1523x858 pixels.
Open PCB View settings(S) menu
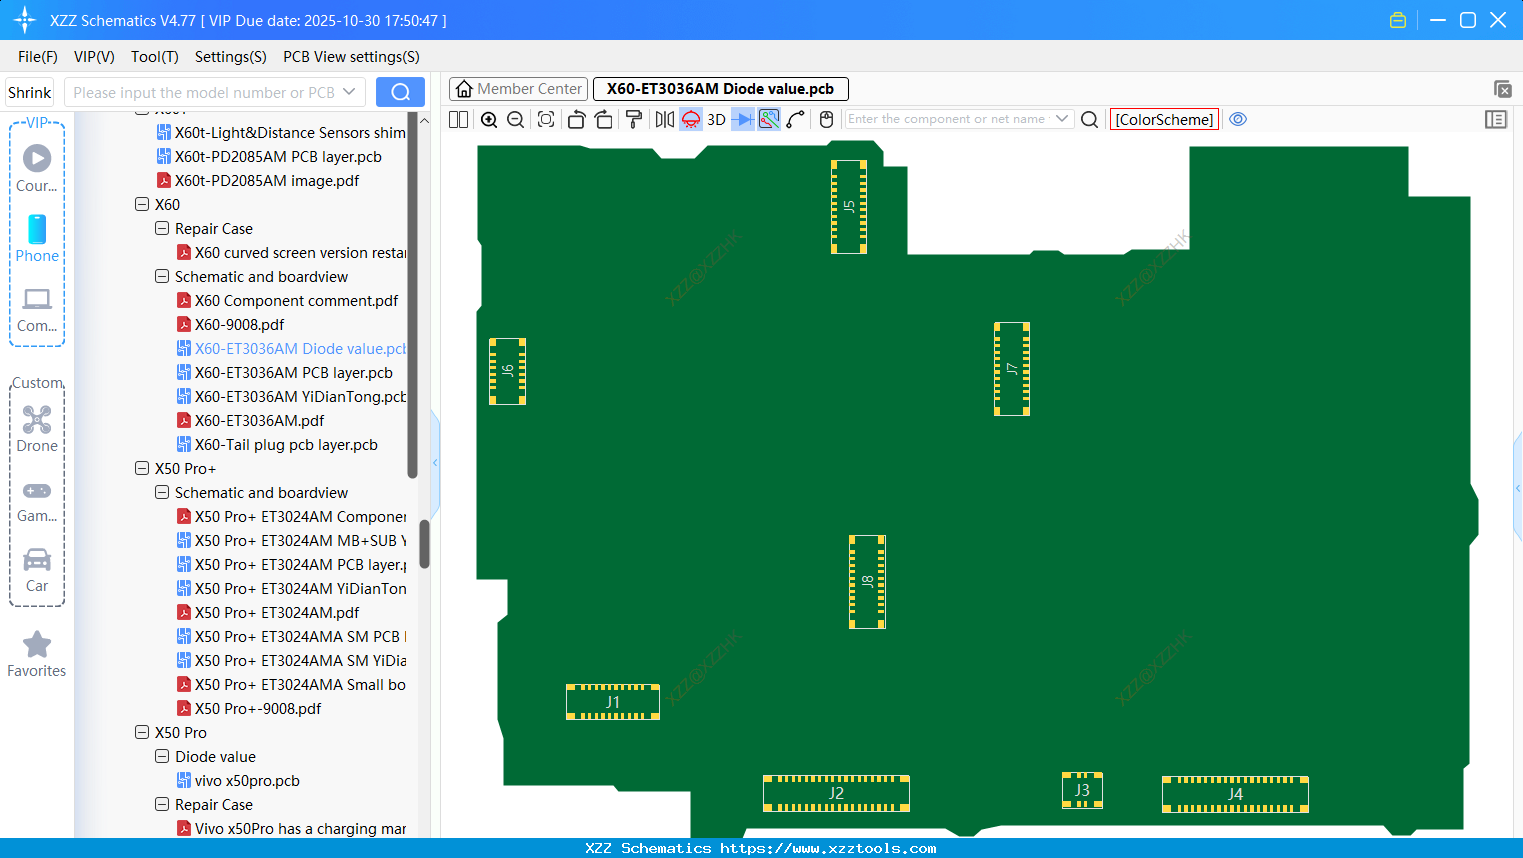[x=351, y=57]
